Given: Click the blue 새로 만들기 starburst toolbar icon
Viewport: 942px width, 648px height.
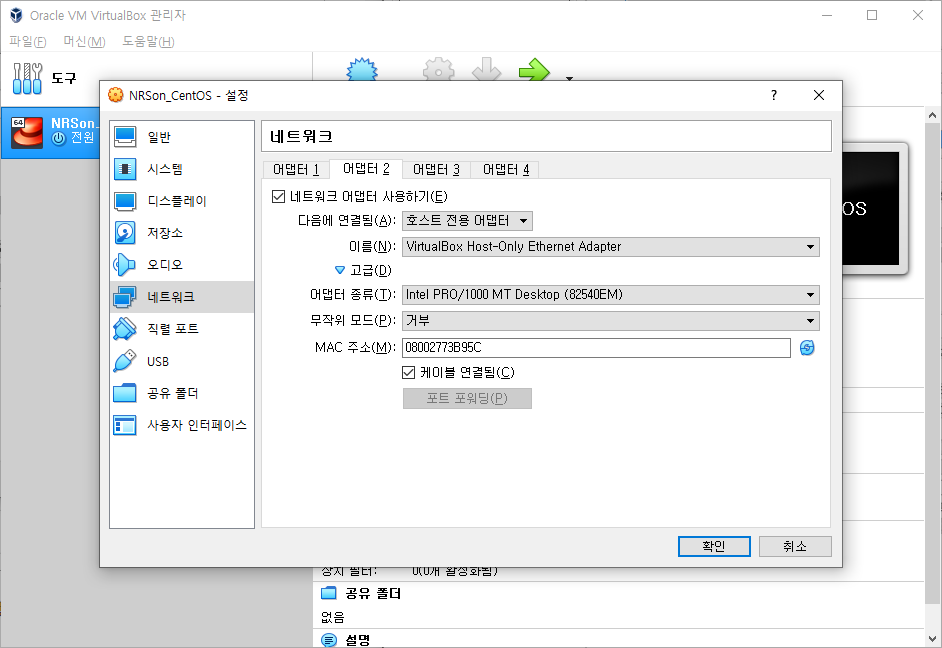Looking at the screenshot, I should pos(362,69).
